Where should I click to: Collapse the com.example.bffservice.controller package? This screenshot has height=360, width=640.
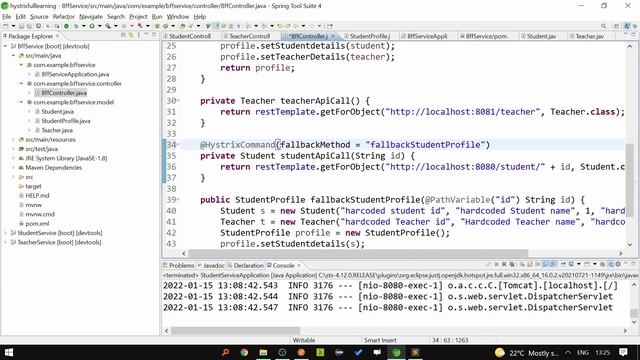(x=21, y=83)
